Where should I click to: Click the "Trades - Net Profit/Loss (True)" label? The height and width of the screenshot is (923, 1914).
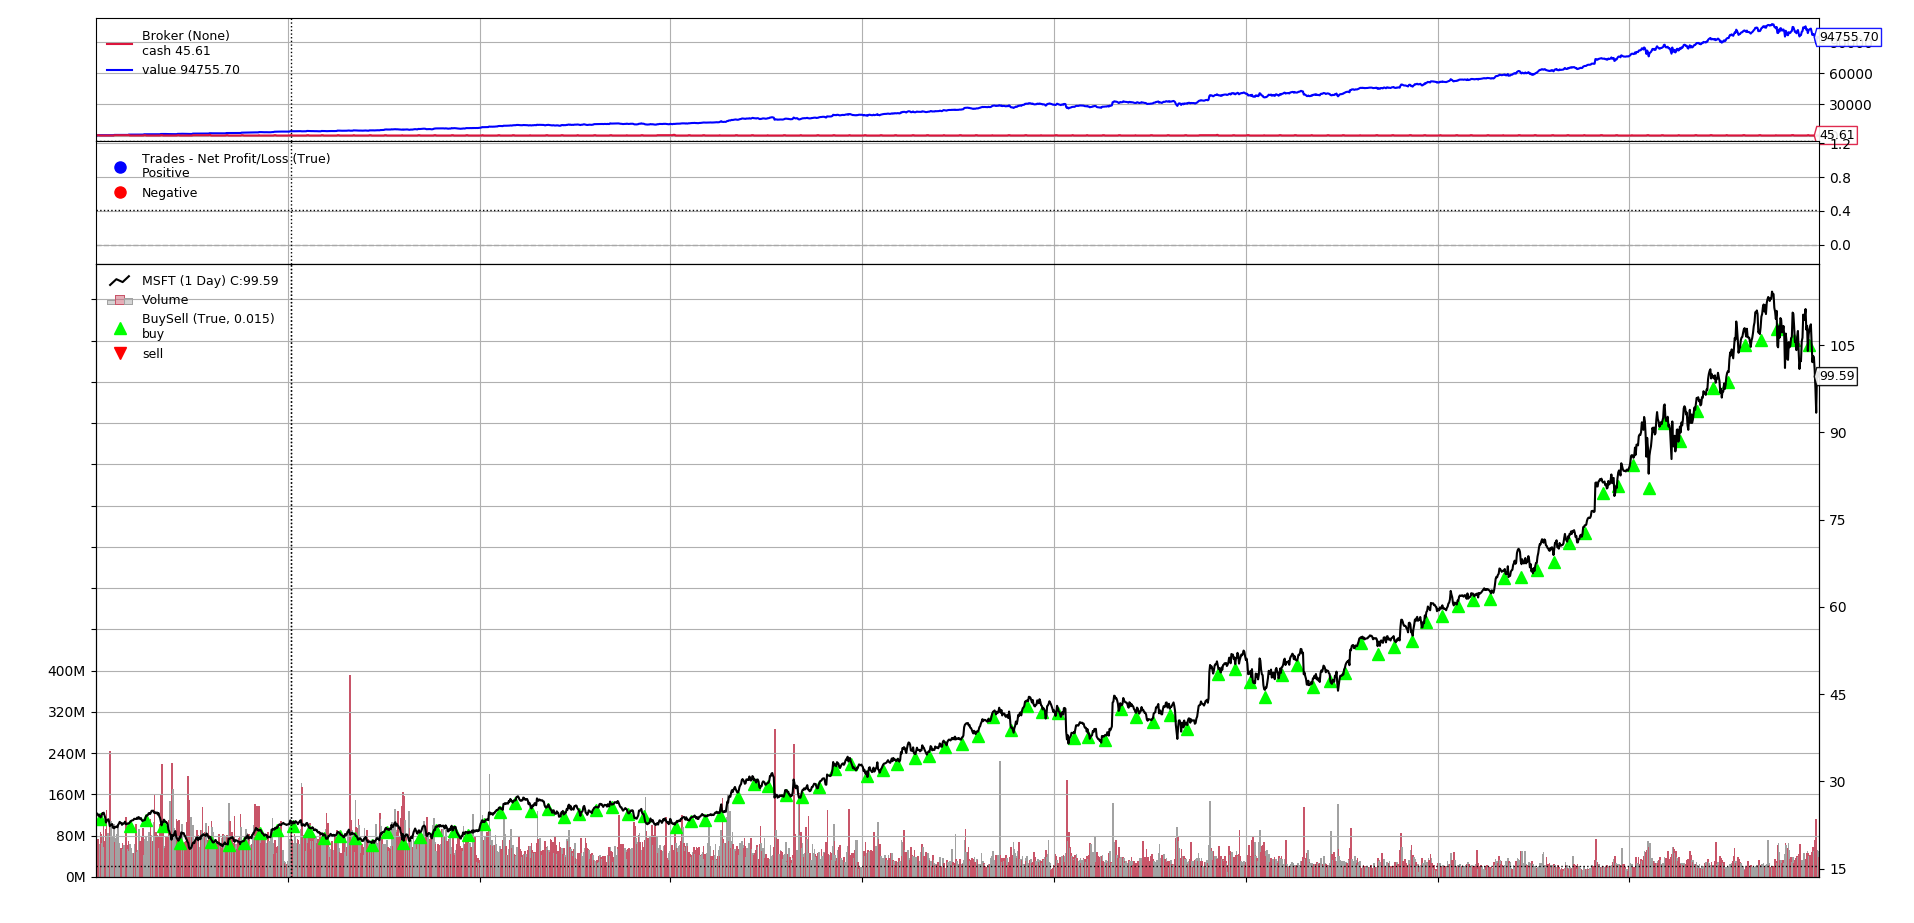pyautogui.click(x=235, y=159)
